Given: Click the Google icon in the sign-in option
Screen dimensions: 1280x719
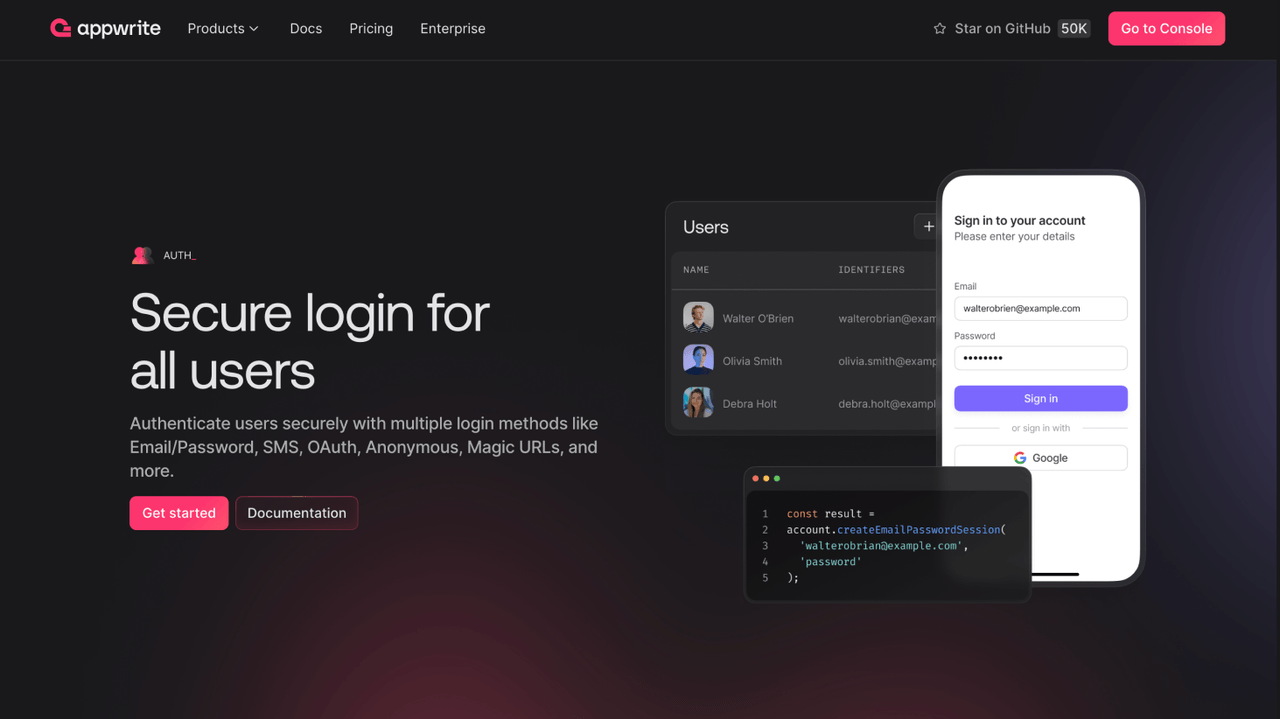Looking at the screenshot, I should (1020, 457).
